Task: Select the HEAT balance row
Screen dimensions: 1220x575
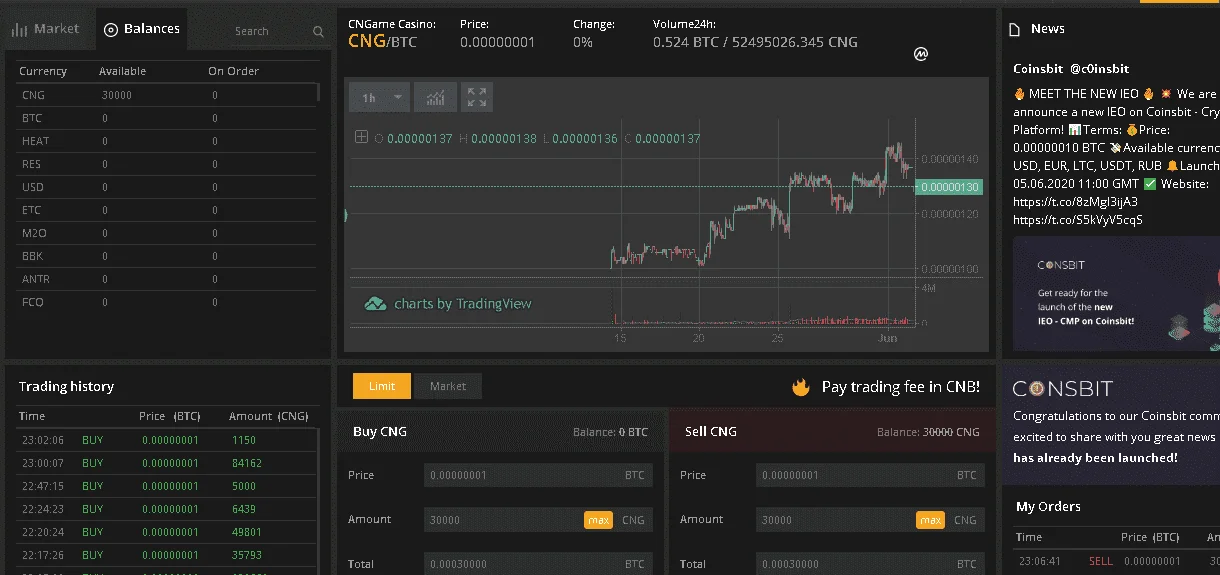Action: [x=166, y=141]
